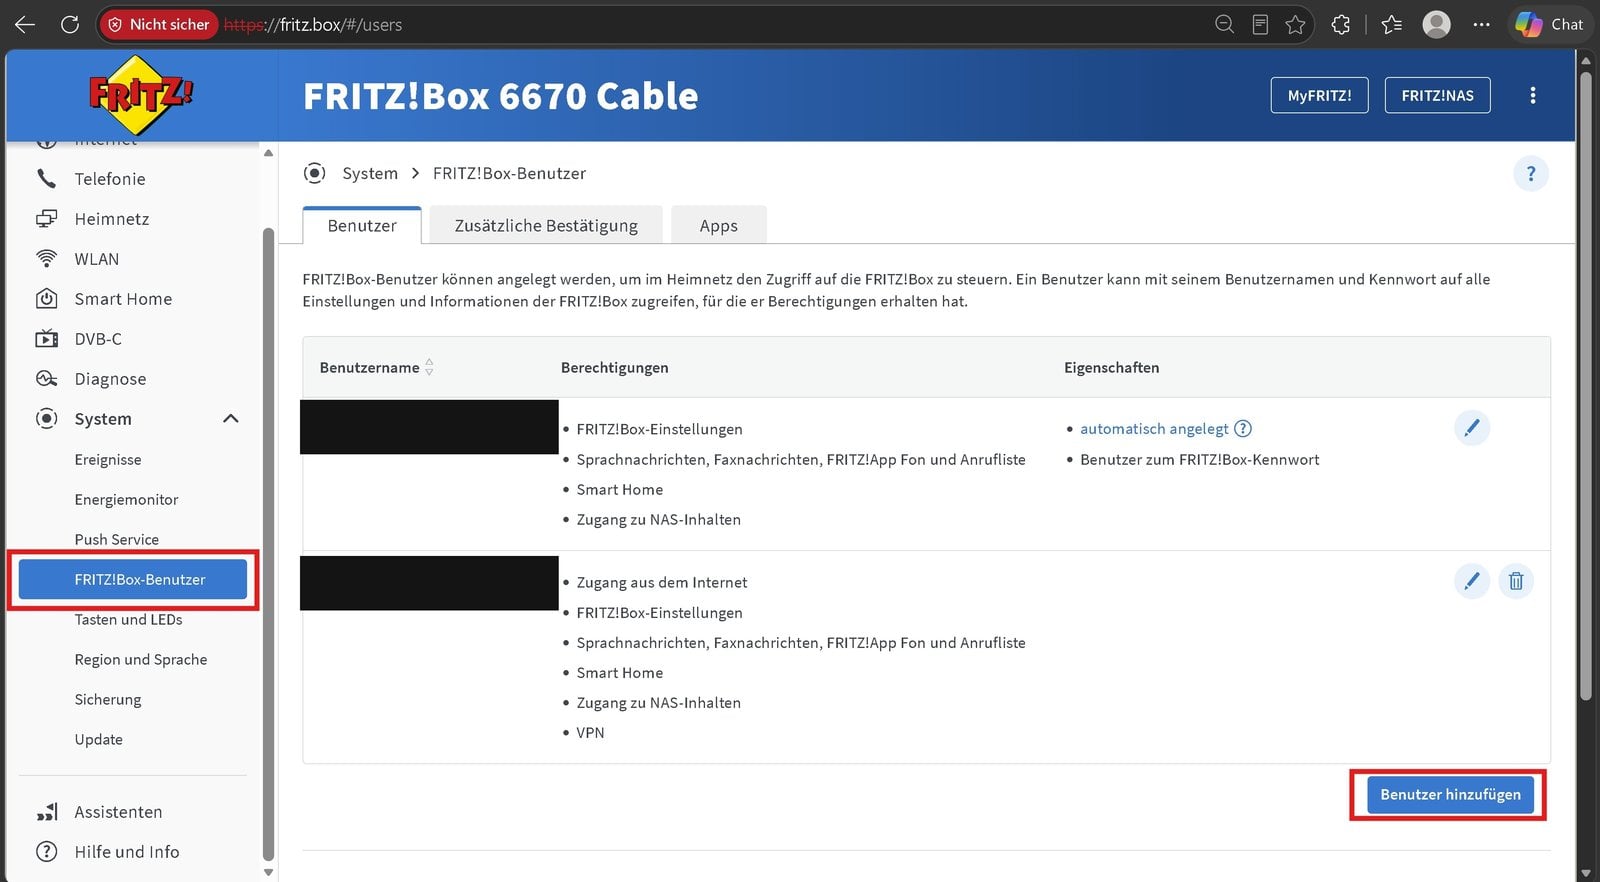Screen dimensions: 1600x882
Task: Click the breadcrumb System circle icon
Action: click(x=314, y=173)
